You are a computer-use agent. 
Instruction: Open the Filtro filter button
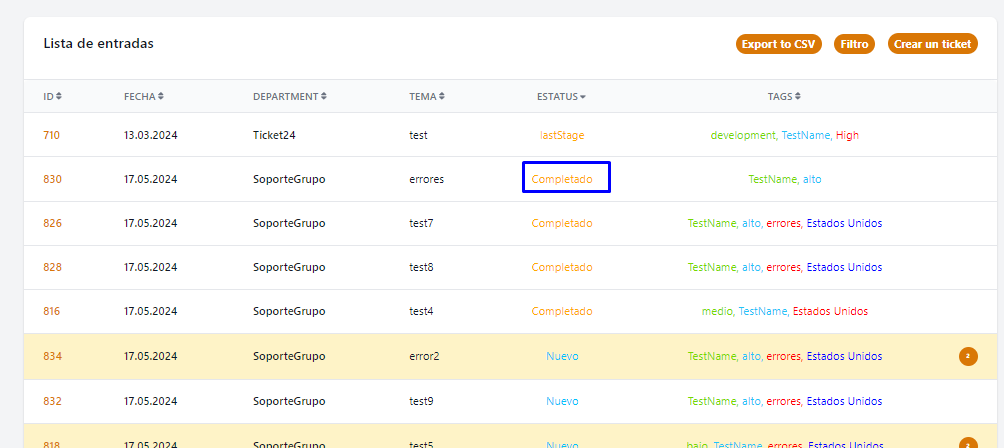coord(854,44)
